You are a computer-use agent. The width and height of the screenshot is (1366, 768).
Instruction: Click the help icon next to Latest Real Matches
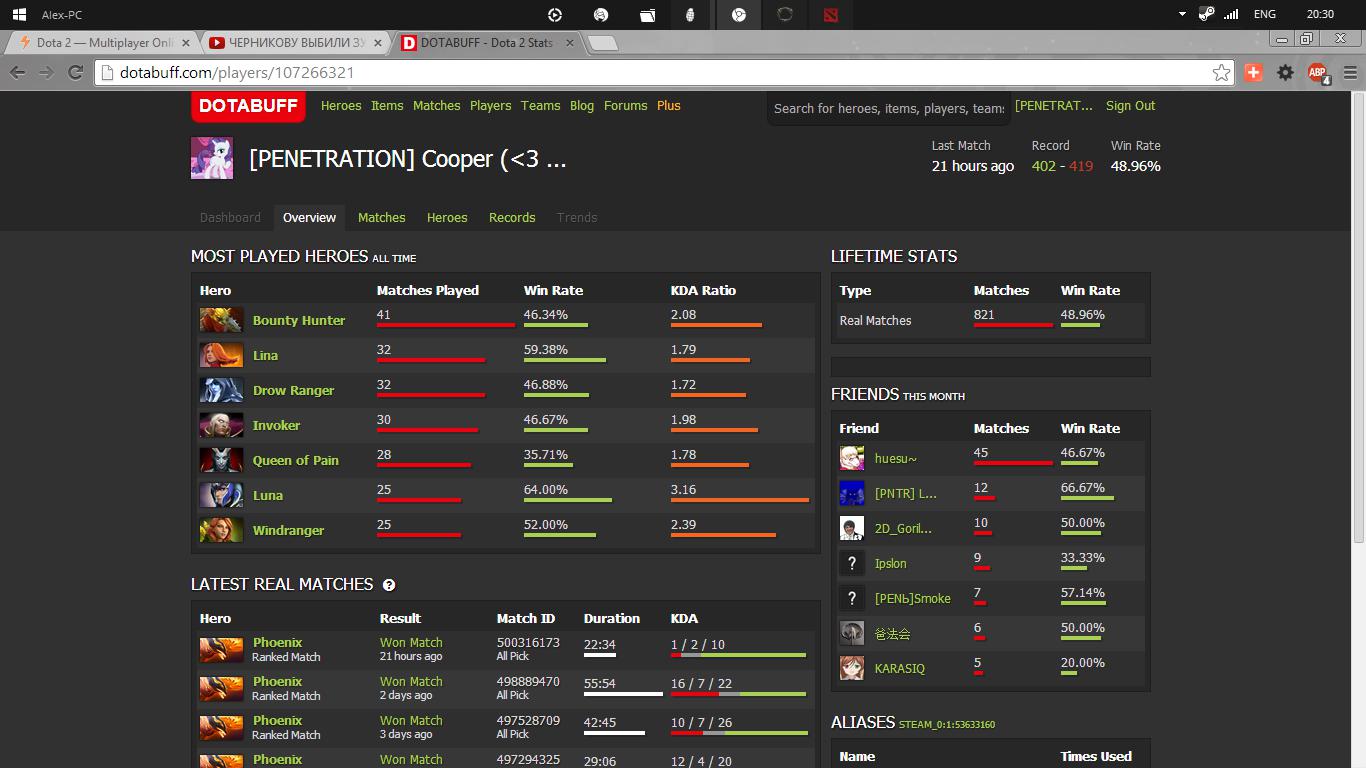click(x=389, y=585)
